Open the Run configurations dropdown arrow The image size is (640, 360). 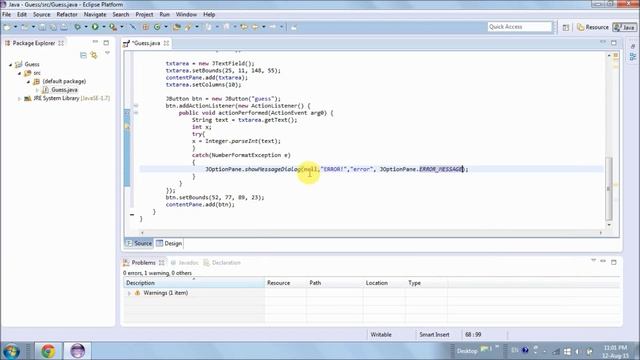coord(104,27)
